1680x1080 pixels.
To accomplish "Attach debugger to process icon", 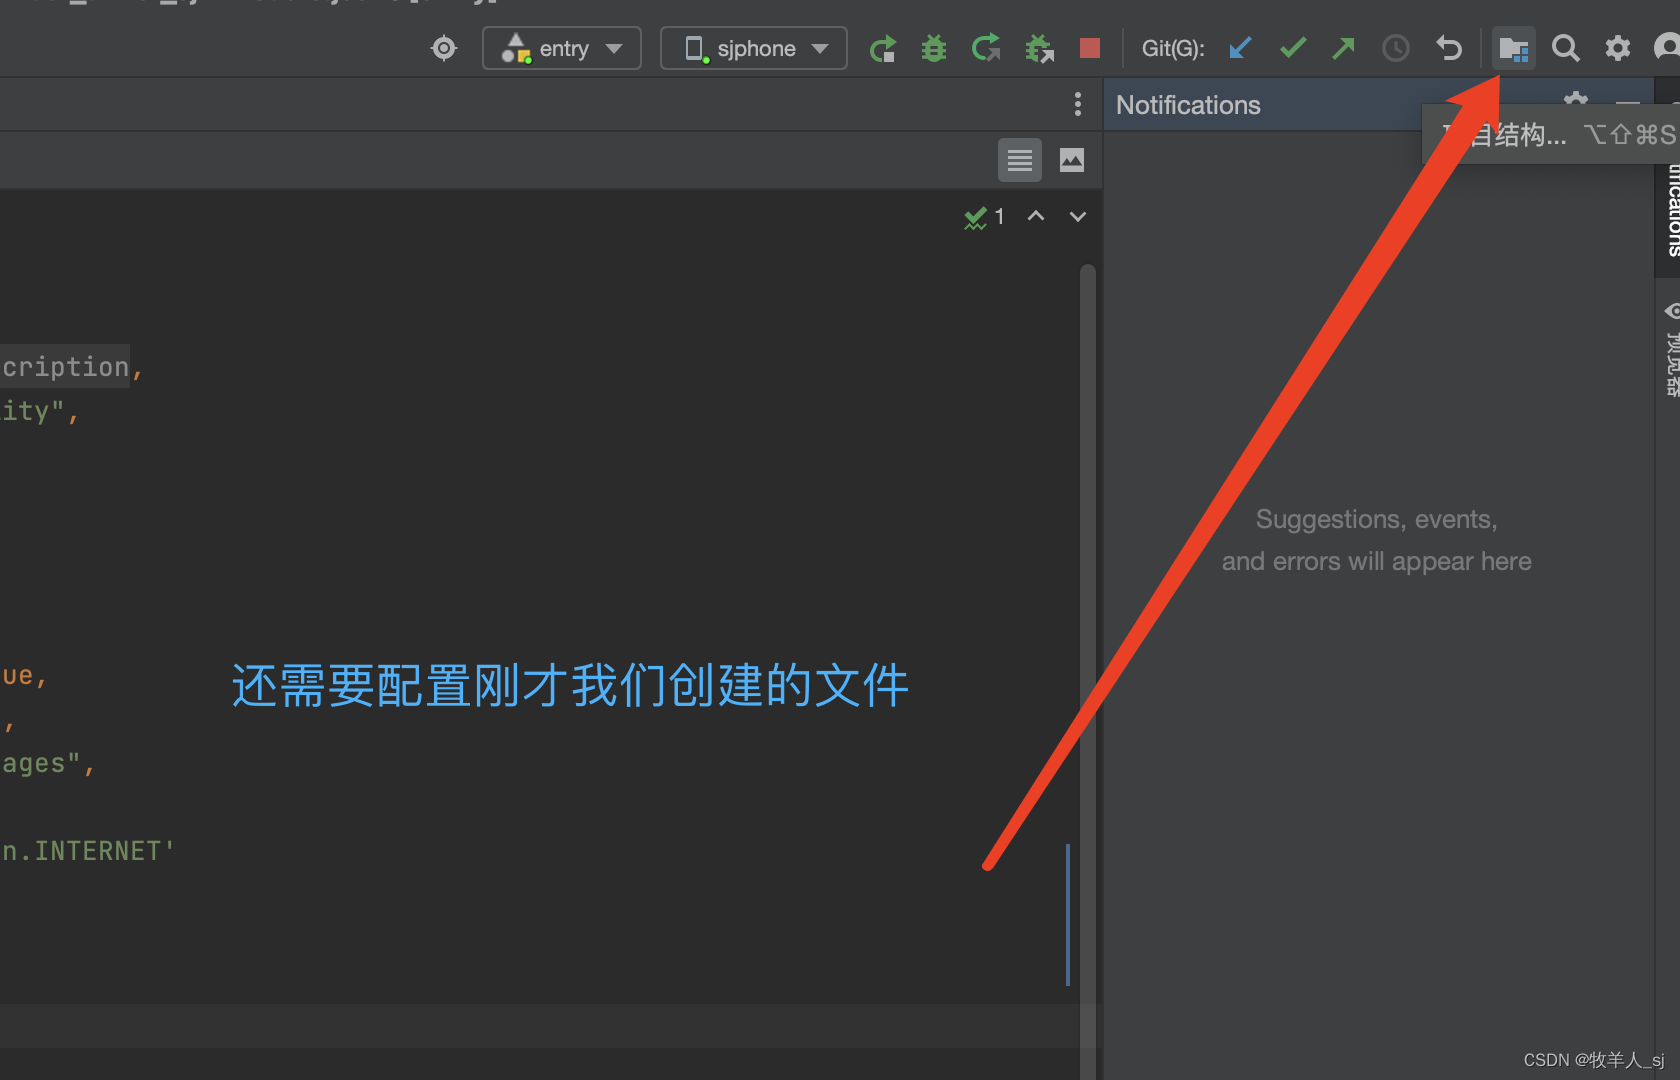I will point(1040,48).
